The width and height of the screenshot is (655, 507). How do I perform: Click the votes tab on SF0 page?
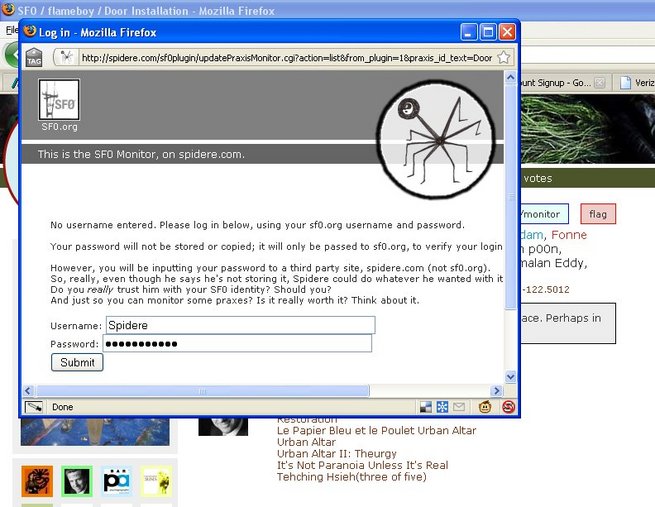point(538,178)
